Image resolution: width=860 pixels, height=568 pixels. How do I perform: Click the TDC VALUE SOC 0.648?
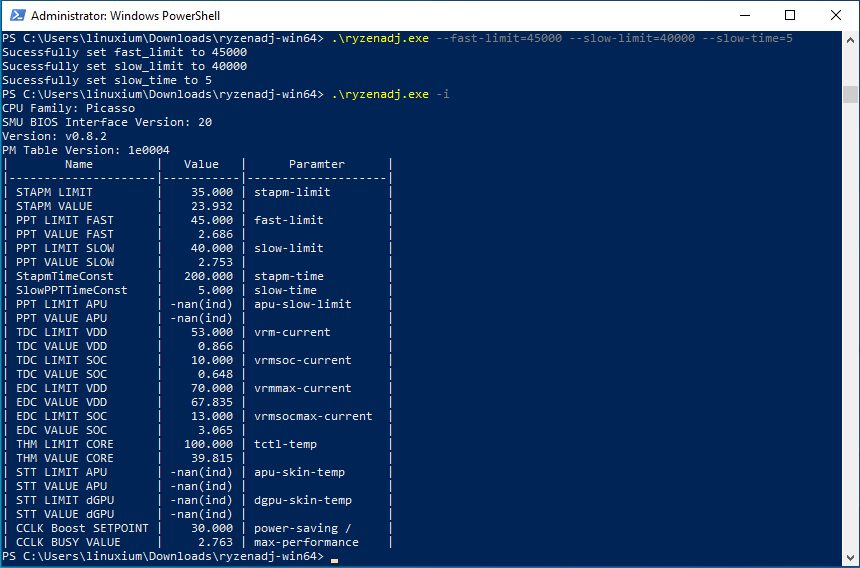click(x=216, y=374)
